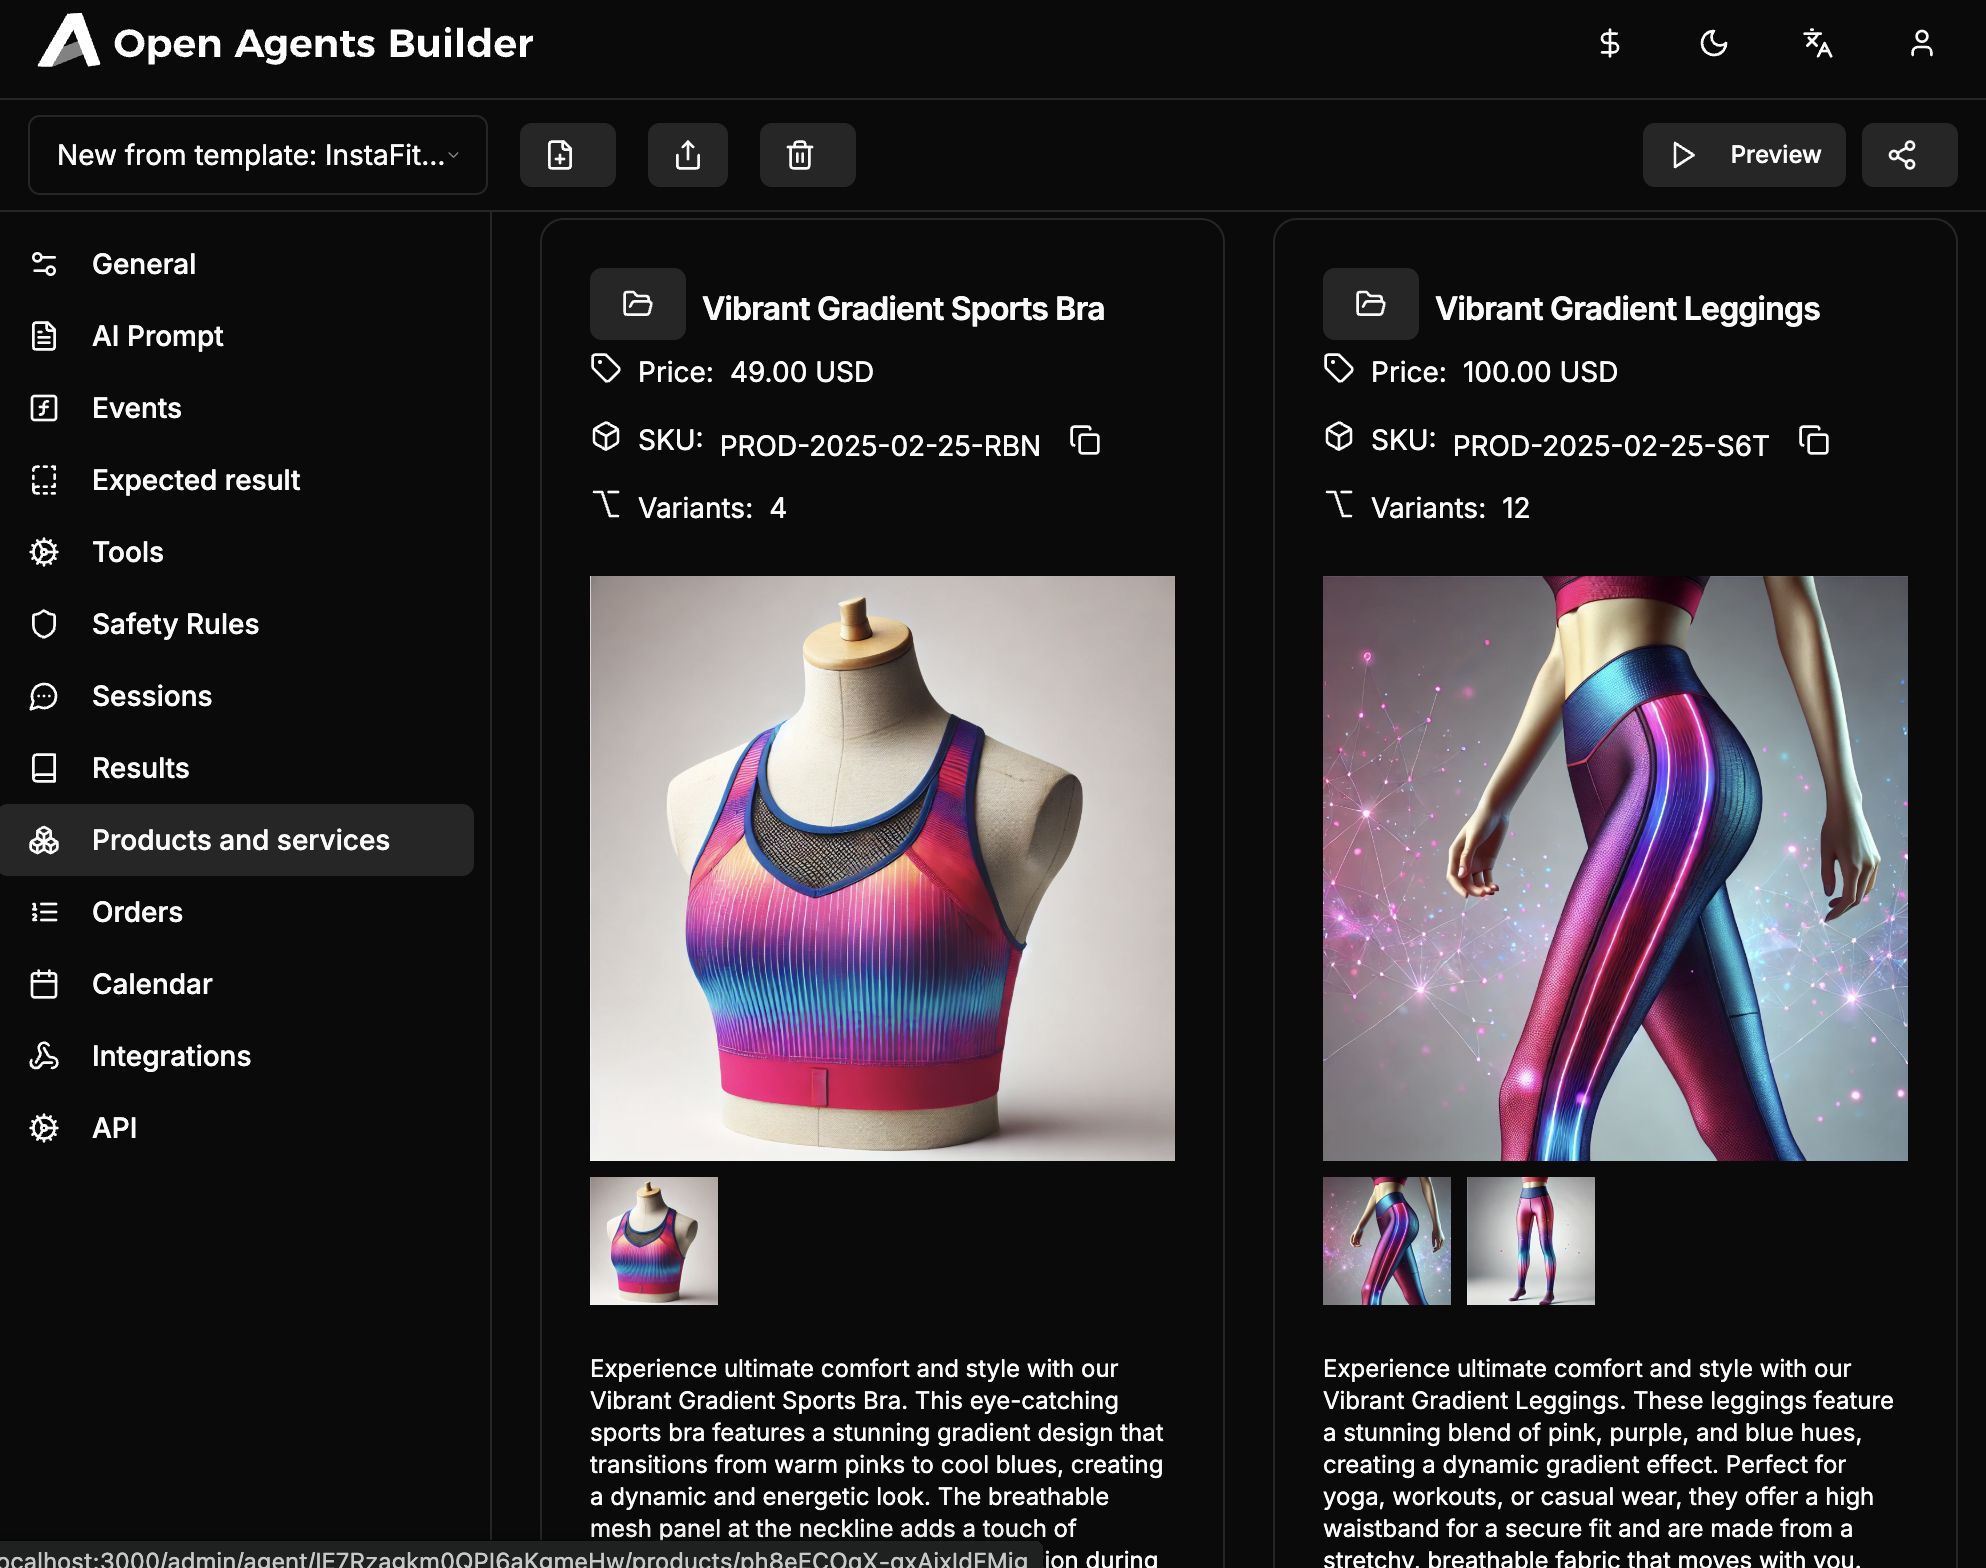Image resolution: width=1986 pixels, height=1568 pixels.
Task: Open the Vibrant Gradient Sports Bra folder icon
Action: pos(637,304)
